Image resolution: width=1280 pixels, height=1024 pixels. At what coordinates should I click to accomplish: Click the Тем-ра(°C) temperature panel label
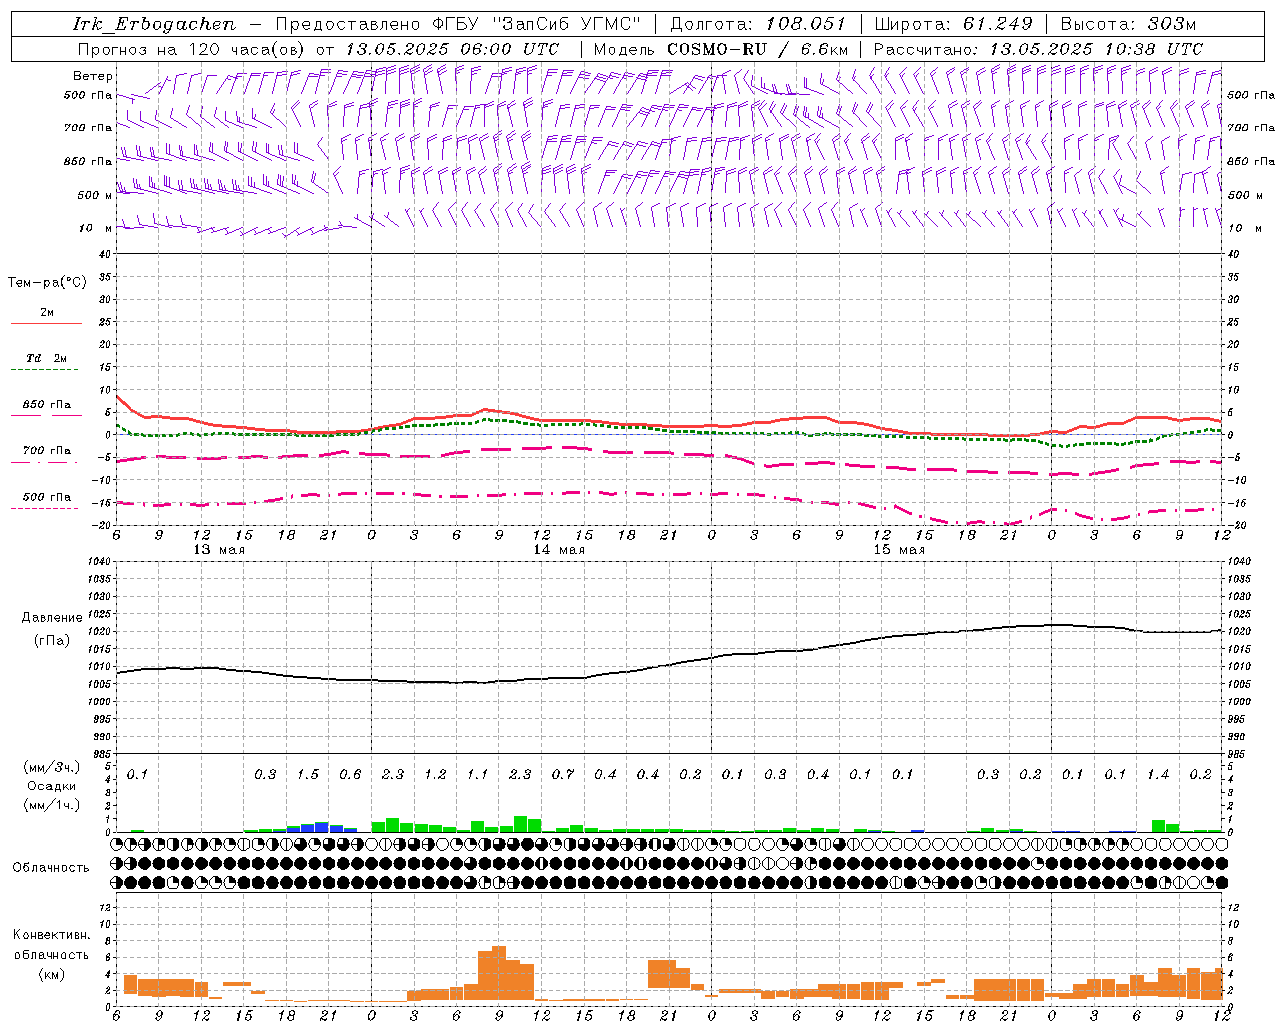(47, 283)
